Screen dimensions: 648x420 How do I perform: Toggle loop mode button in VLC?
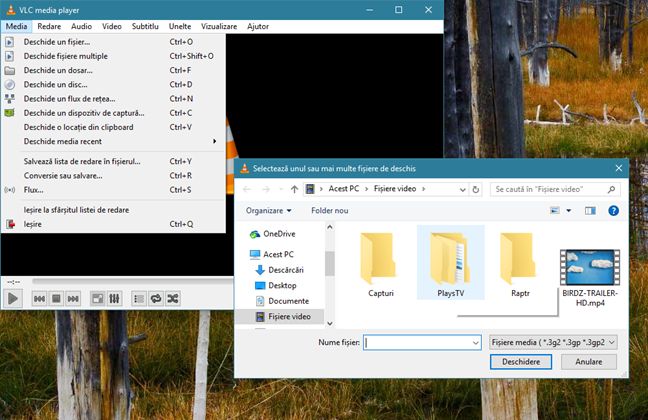pyautogui.click(x=156, y=298)
